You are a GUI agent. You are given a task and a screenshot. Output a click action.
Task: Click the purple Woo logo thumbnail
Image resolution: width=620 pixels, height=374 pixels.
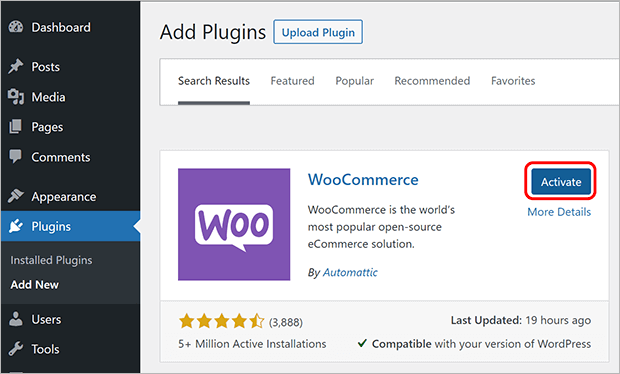coord(234,225)
